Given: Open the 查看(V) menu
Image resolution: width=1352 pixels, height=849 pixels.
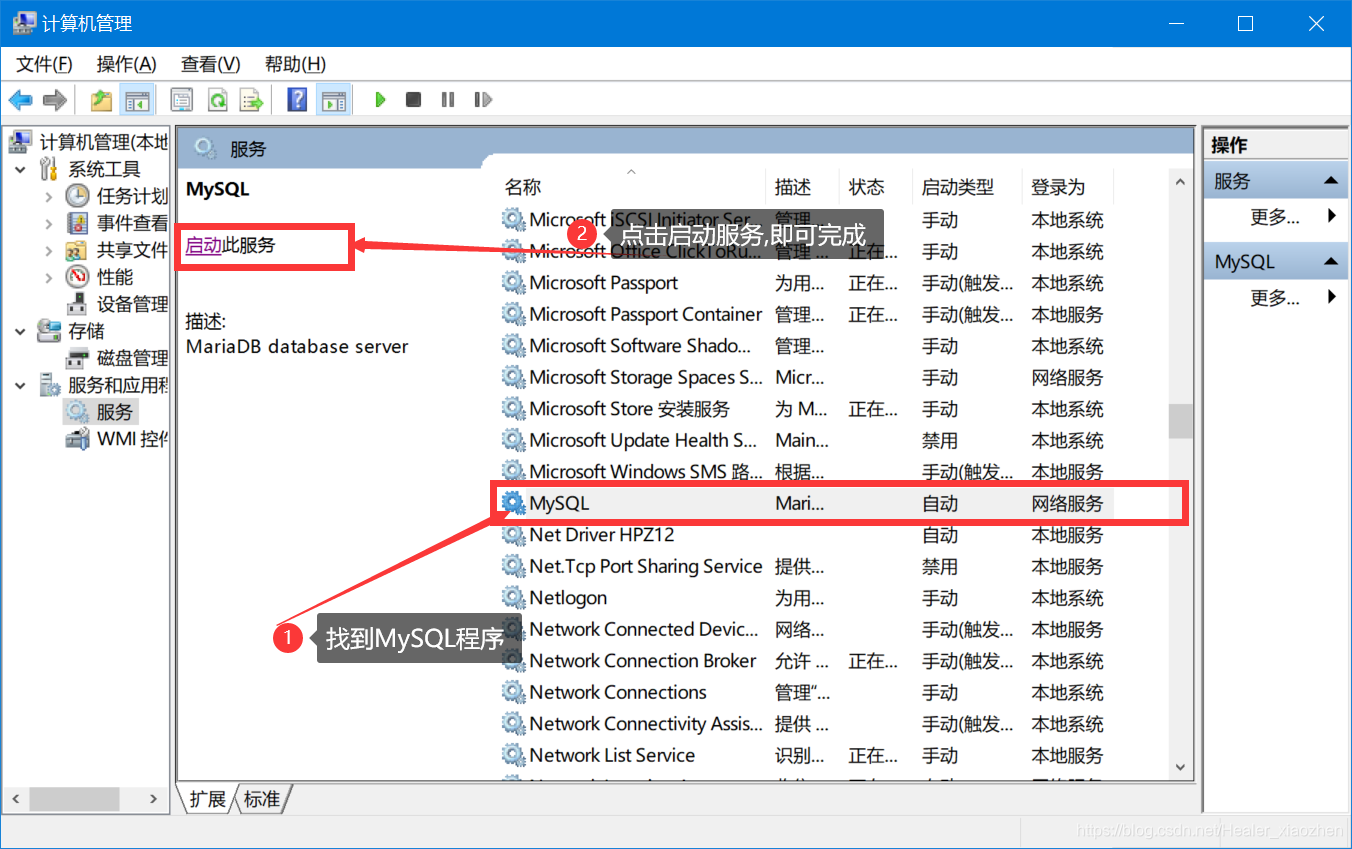Looking at the screenshot, I should tap(210, 64).
